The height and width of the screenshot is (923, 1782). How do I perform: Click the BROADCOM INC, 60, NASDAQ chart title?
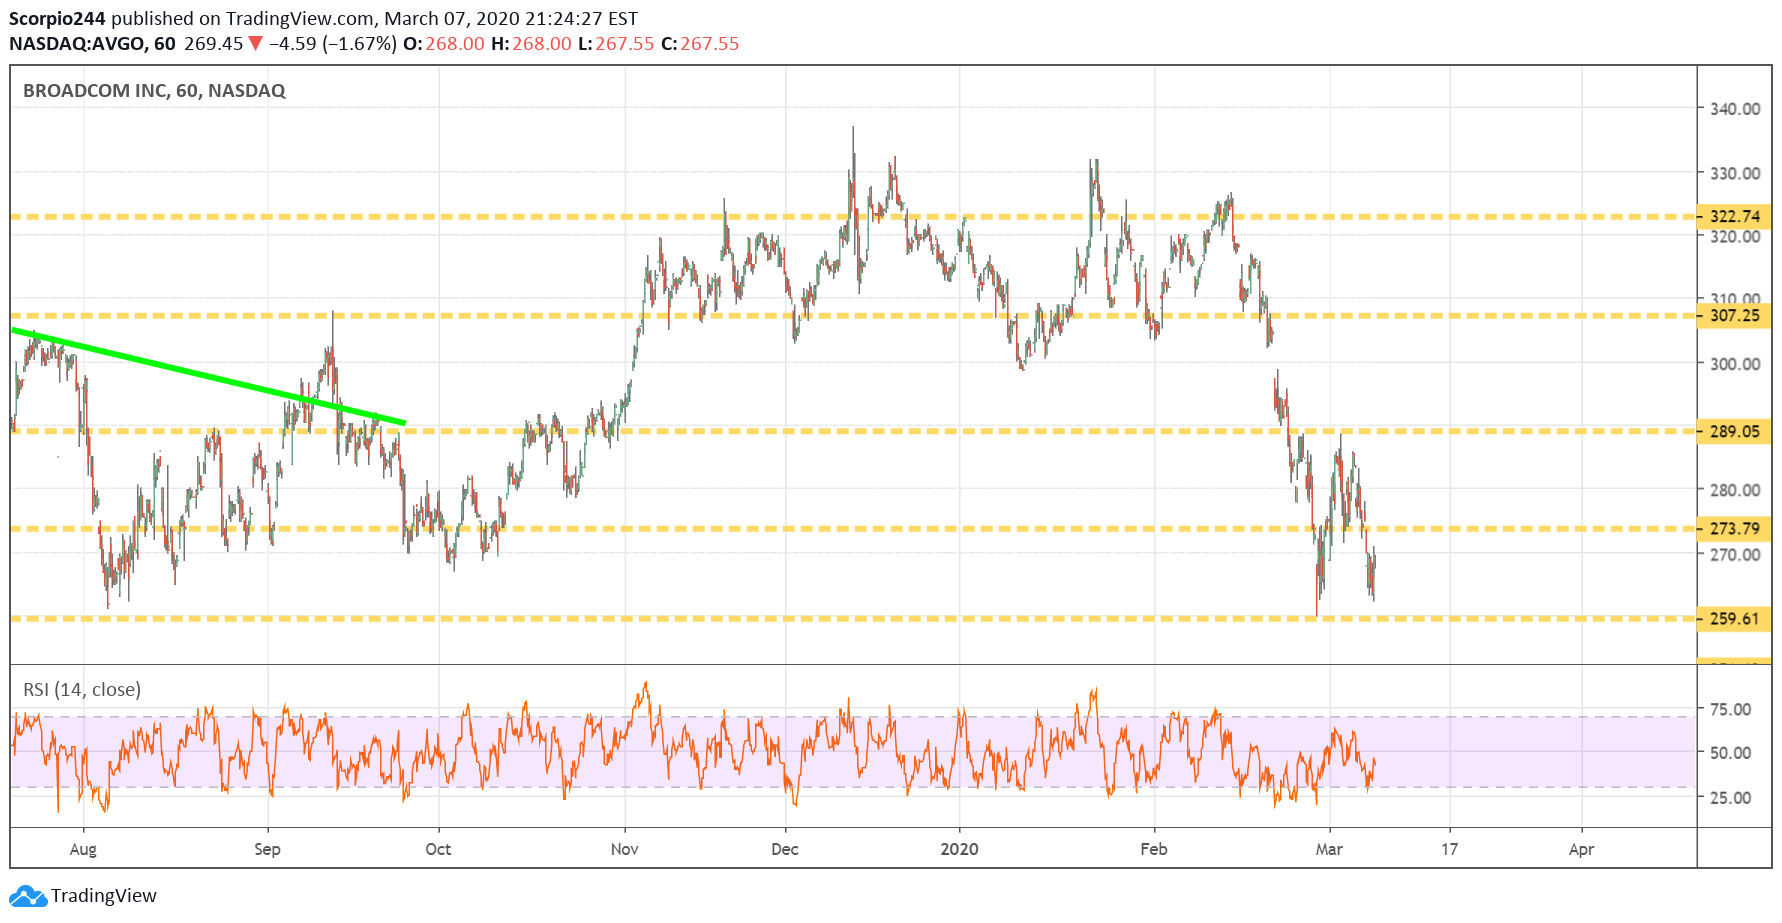154,91
